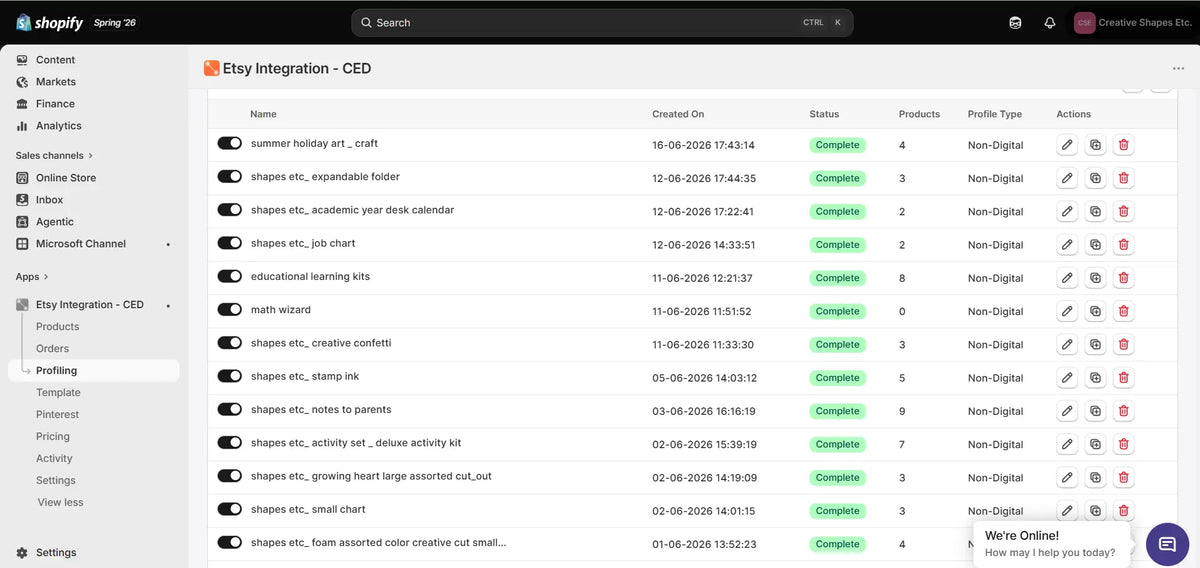Click the Complete status of math wizard
The width and height of the screenshot is (1200, 568).
[837, 311]
